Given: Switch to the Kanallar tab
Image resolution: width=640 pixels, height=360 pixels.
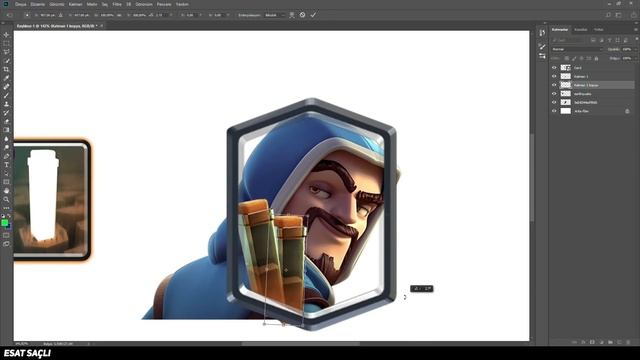Looking at the screenshot, I should click(580, 29).
